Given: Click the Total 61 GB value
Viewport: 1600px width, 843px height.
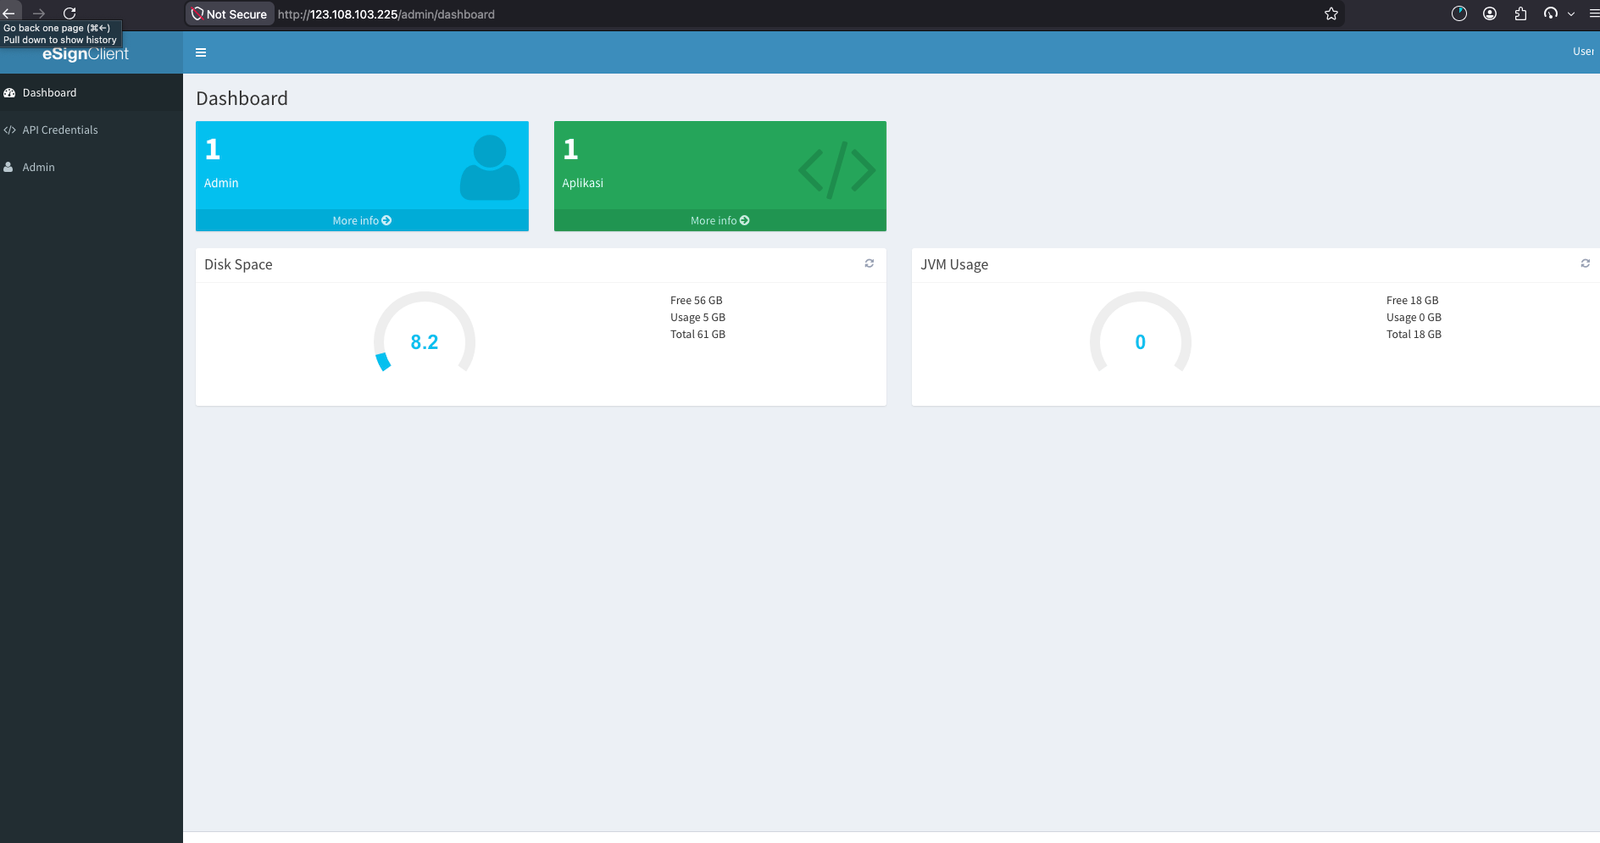Looking at the screenshot, I should coord(698,334).
